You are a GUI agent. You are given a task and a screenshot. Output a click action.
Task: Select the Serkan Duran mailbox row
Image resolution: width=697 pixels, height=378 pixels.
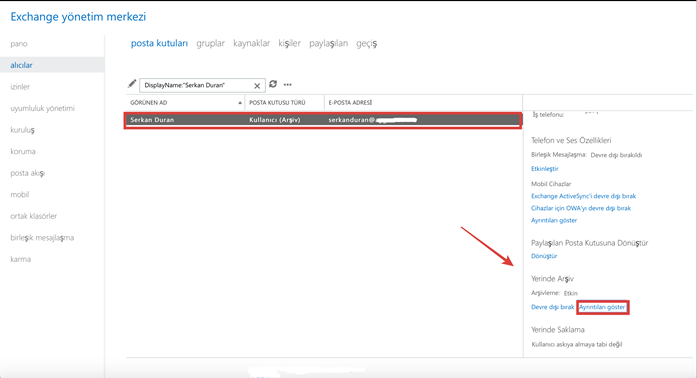coord(323,120)
